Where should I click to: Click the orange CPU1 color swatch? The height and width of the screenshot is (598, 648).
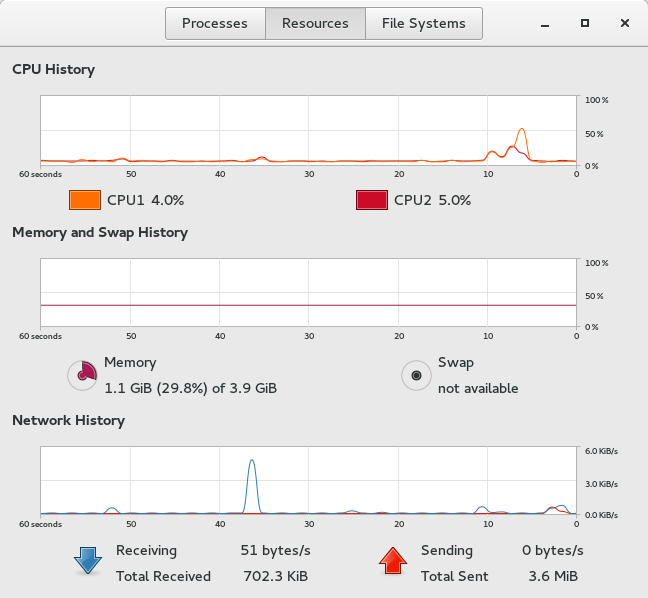tap(85, 200)
